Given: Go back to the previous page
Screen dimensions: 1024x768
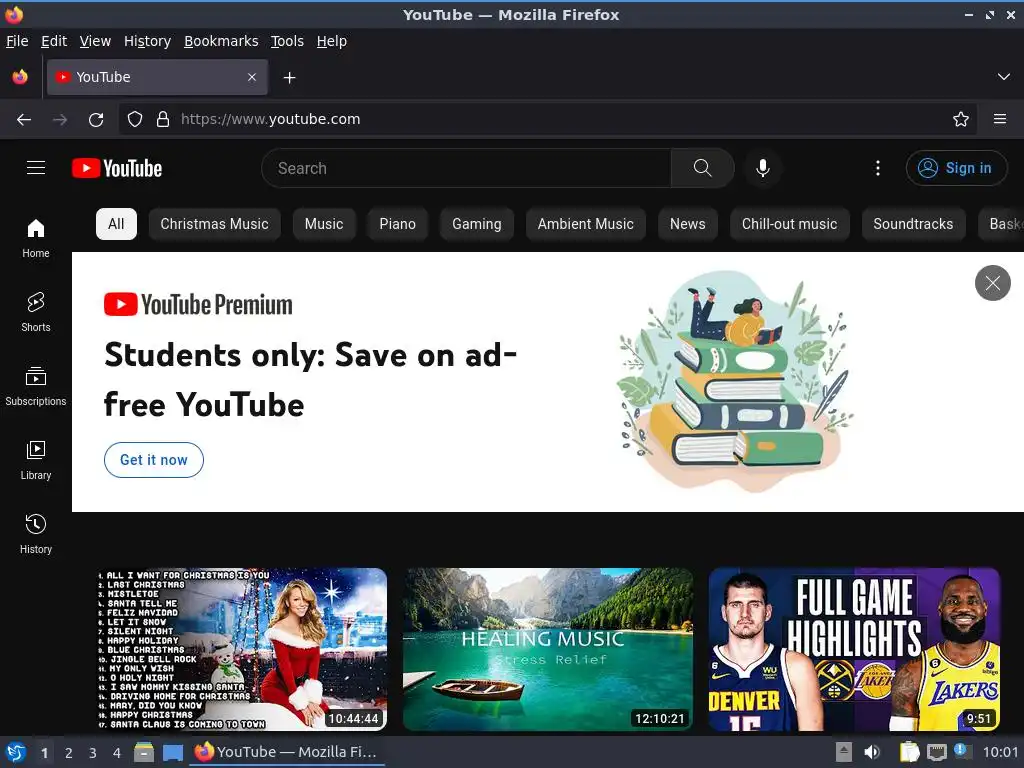Looking at the screenshot, I should 24,120.
